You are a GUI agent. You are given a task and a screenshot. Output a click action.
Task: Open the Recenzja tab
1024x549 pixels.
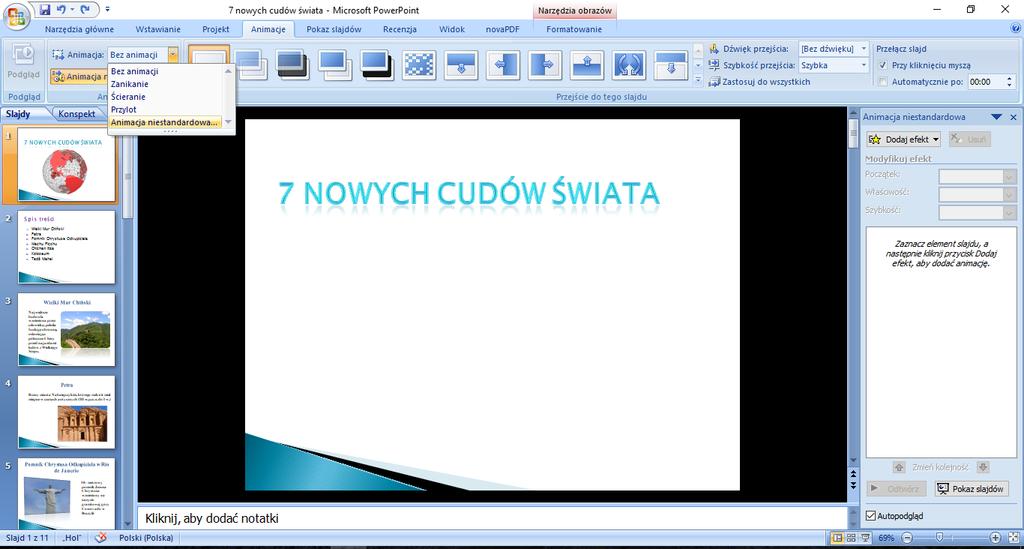tap(400, 29)
